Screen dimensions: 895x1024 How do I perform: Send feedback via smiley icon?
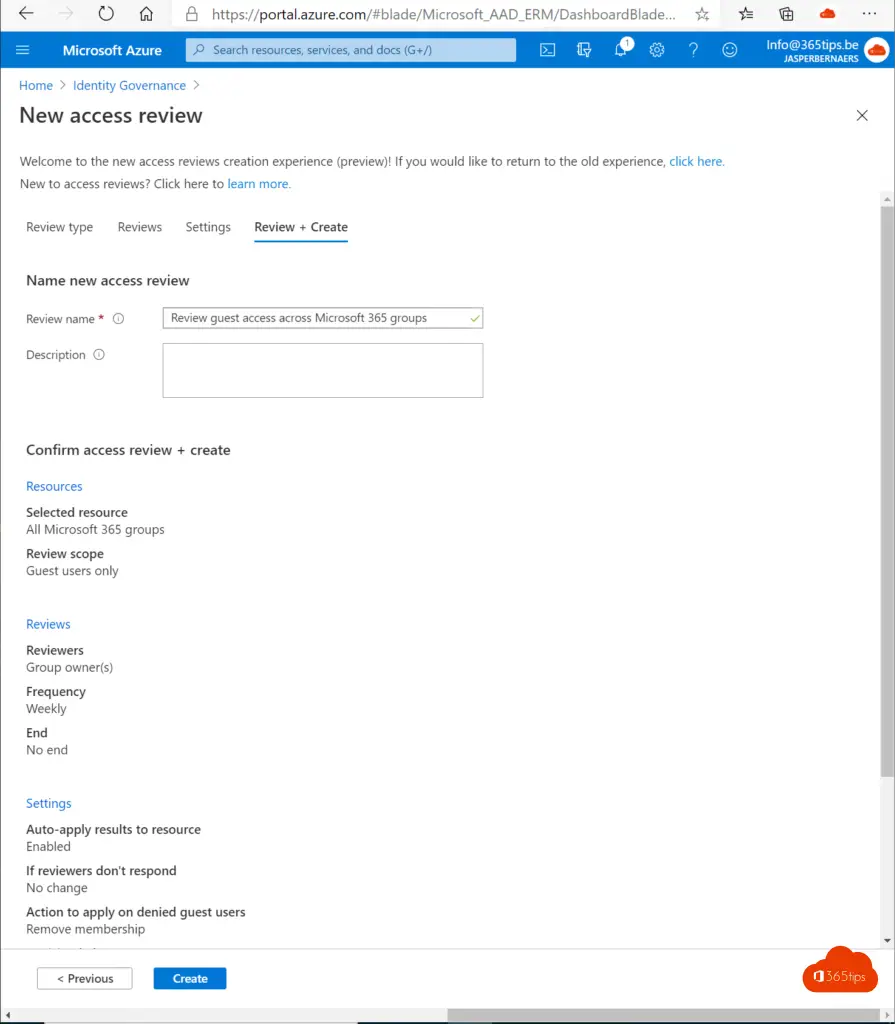coord(730,50)
